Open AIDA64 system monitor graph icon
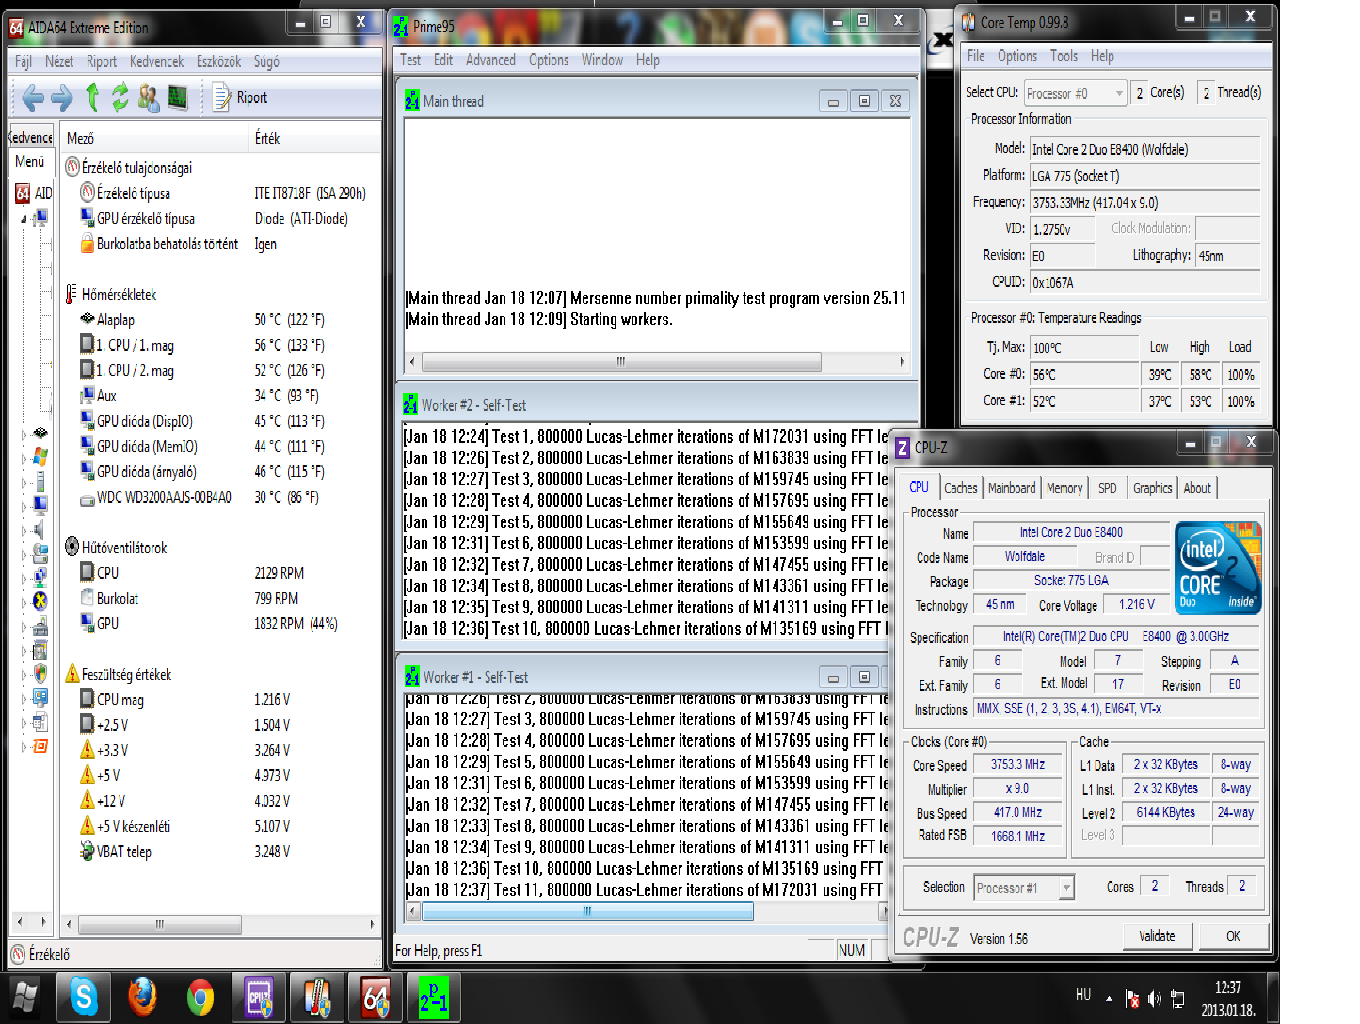Image resolution: width=1360 pixels, height=1024 pixels. 178,97
